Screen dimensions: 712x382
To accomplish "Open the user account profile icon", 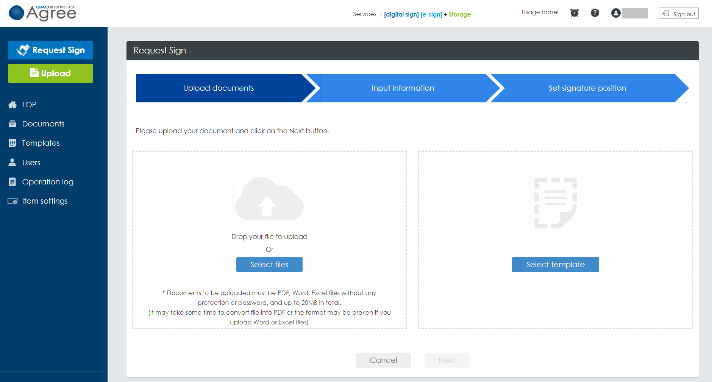I will click(x=616, y=13).
